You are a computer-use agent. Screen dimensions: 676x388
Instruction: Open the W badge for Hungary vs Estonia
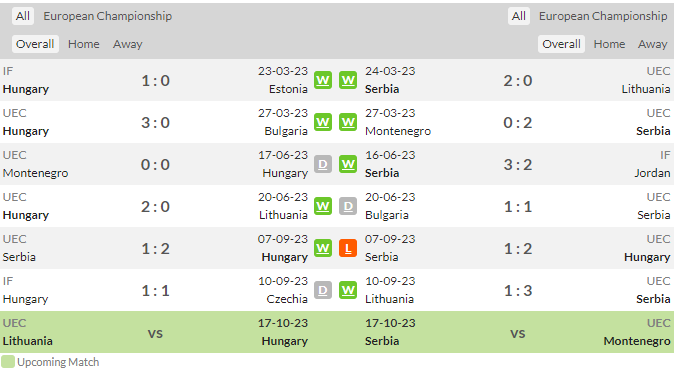pos(323,80)
